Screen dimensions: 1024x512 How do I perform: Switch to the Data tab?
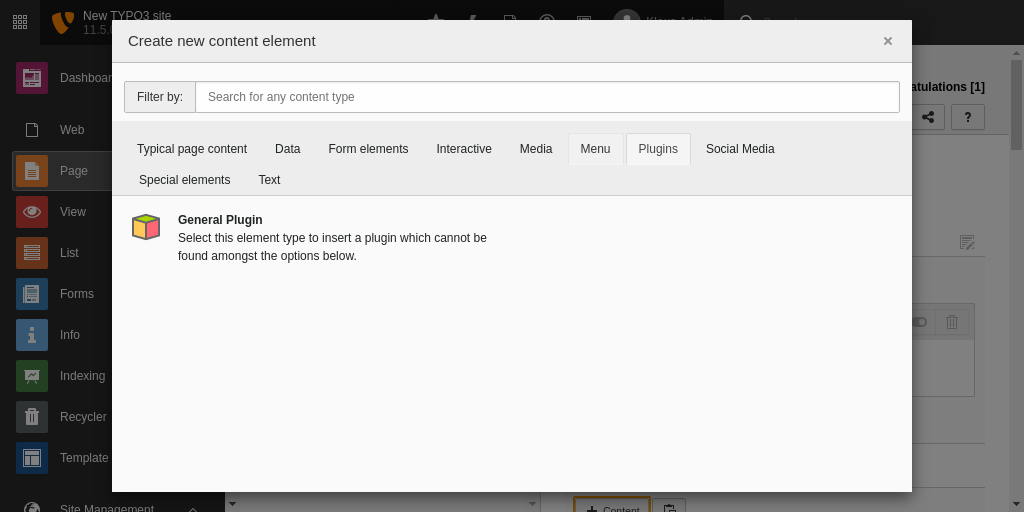point(287,149)
